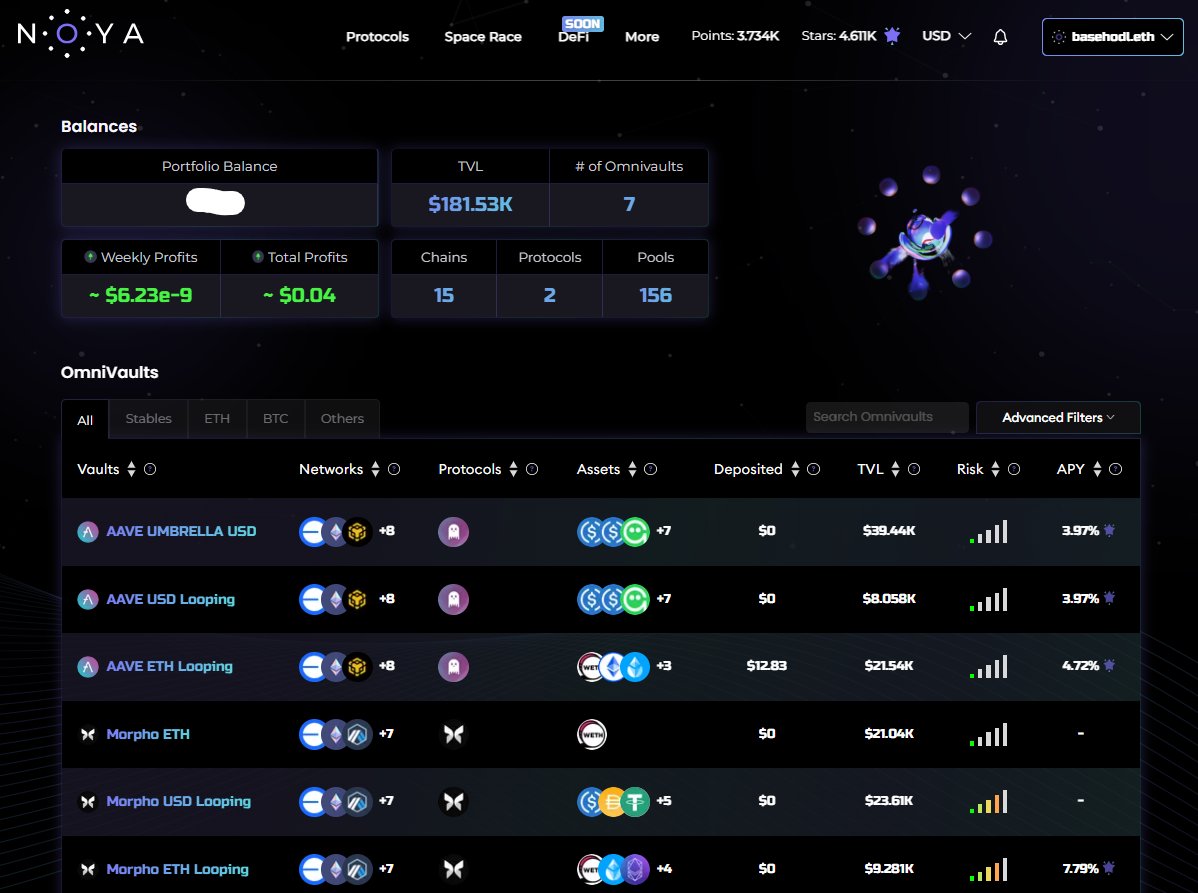The width and height of the screenshot is (1198, 893).
Task: Click the $39.44K TVL cell
Action: (889, 531)
